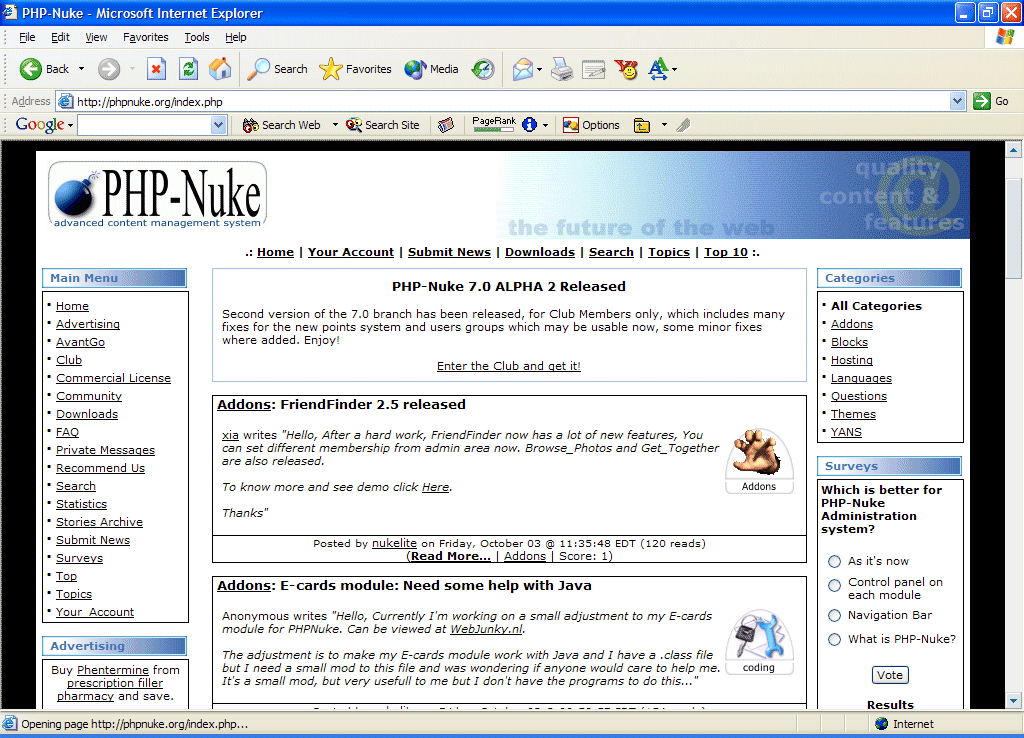Open the Google logo menu arrow

(x=70, y=125)
